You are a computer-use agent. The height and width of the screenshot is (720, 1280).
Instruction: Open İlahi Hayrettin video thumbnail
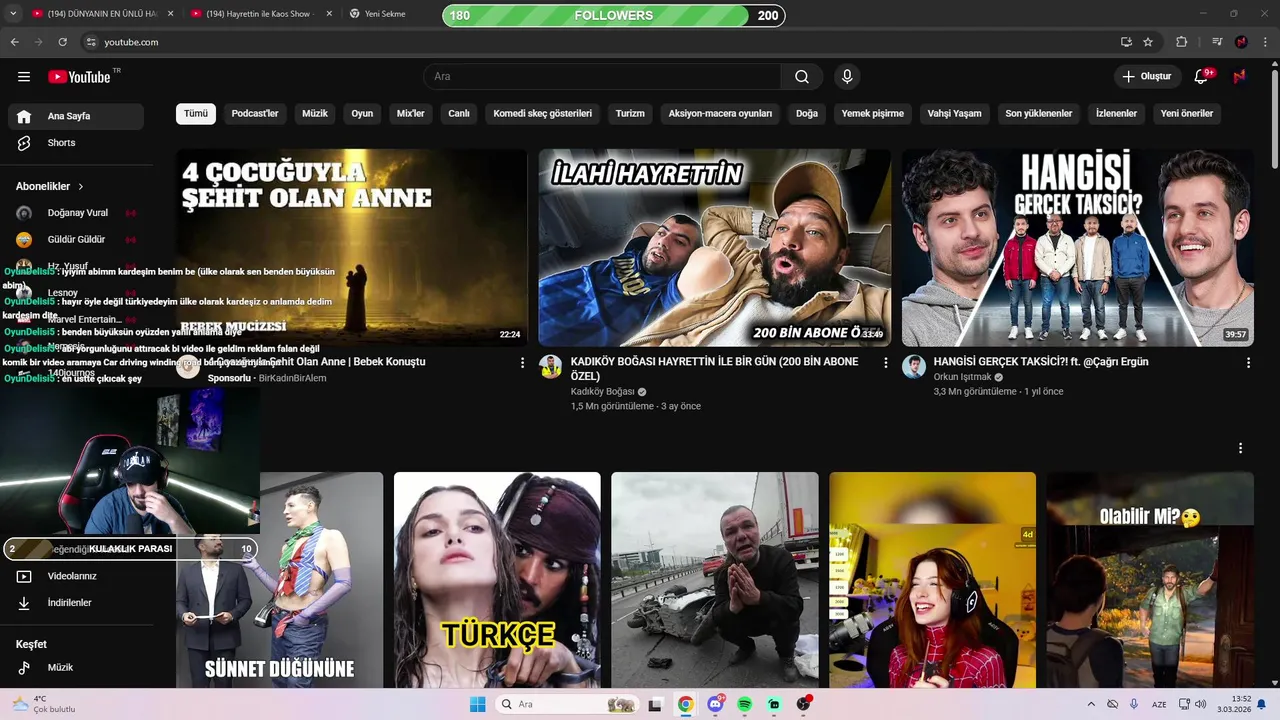(714, 247)
